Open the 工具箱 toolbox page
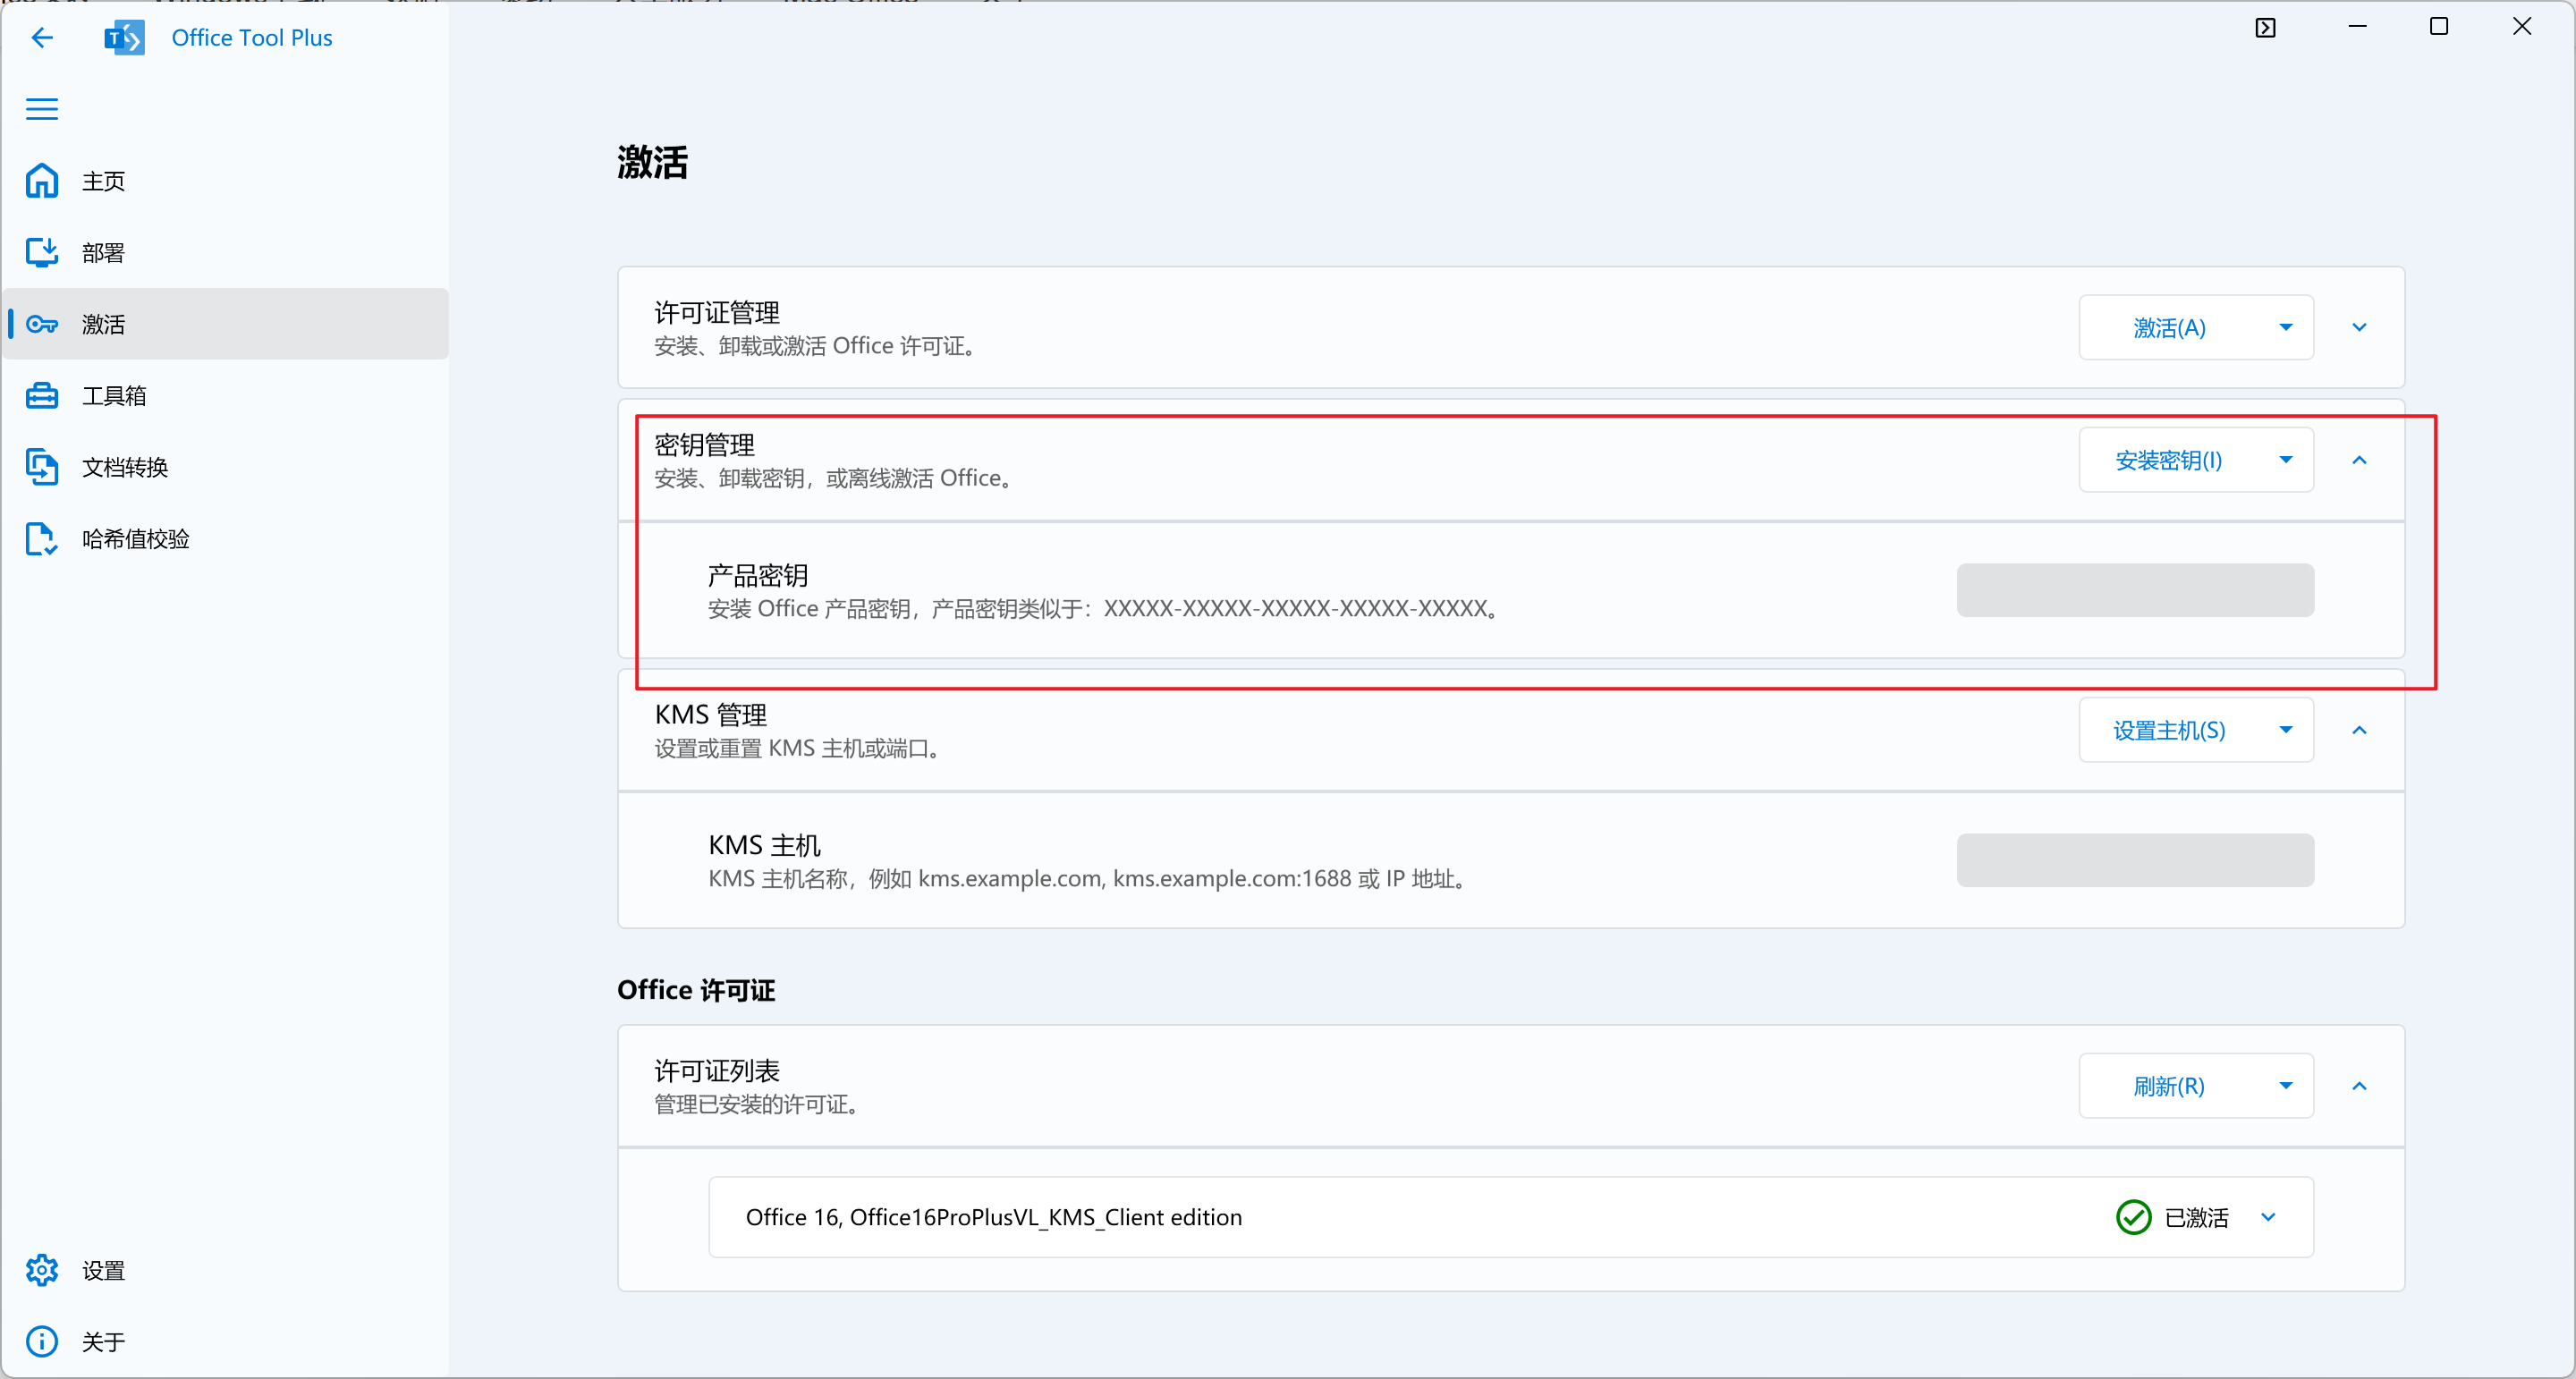Image resolution: width=2576 pixels, height=1379 pixels. point(113,396)
